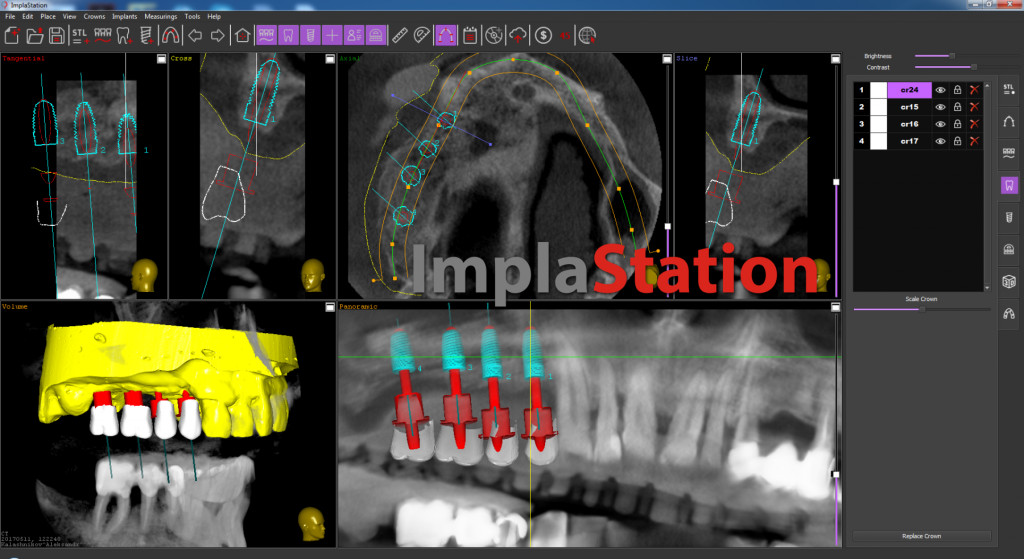The width and height of the screenshot is (1024, 559).
Task: Open the Measurings menu
Action: point(161,16)
